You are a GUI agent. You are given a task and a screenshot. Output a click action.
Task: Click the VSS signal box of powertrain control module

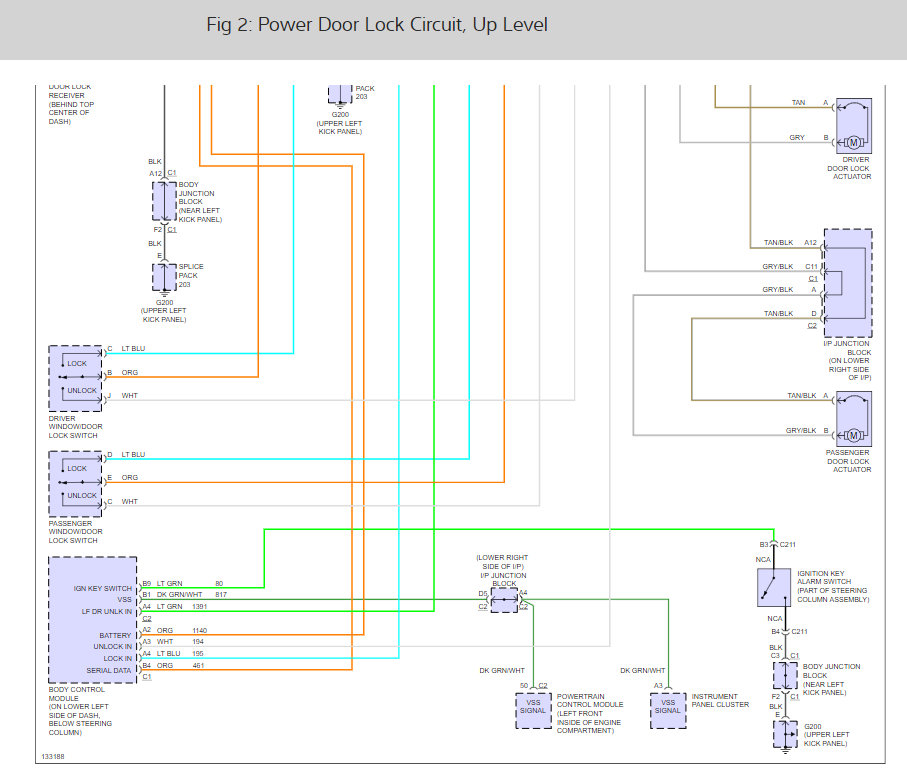point(533,710)
